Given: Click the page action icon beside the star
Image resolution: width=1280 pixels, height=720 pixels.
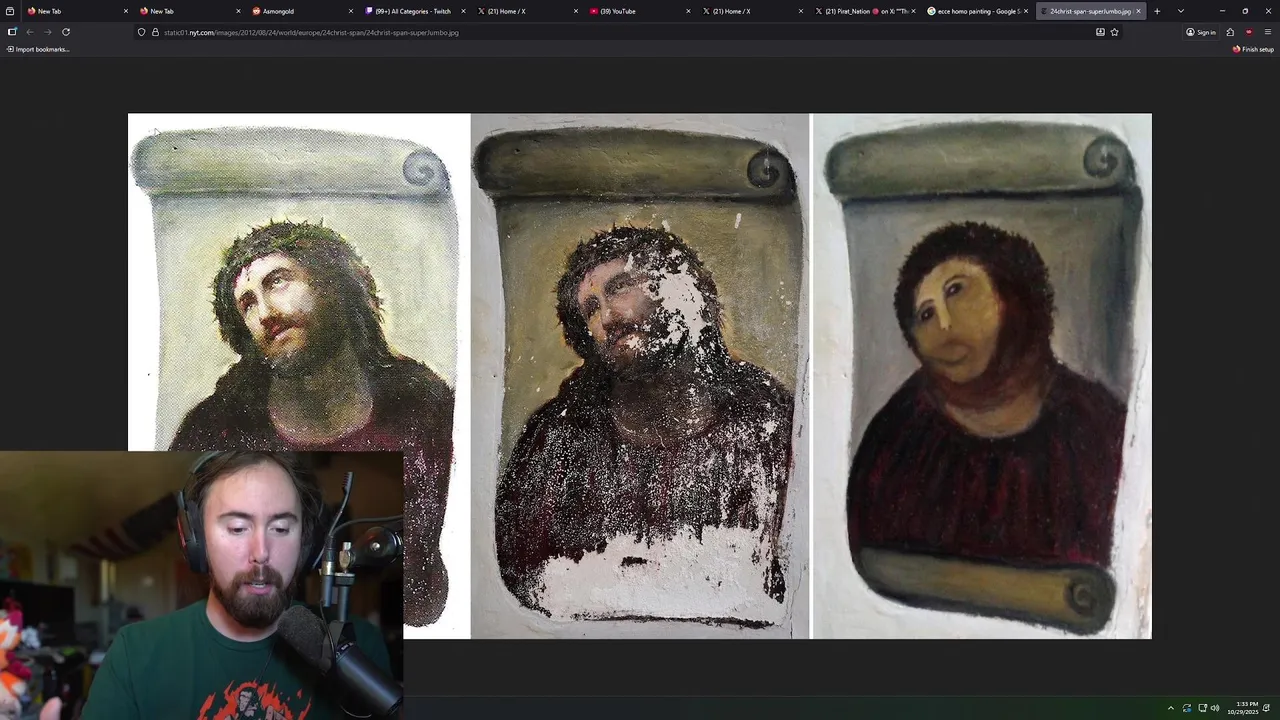Looking at the screenshot, I should 1100,32.
